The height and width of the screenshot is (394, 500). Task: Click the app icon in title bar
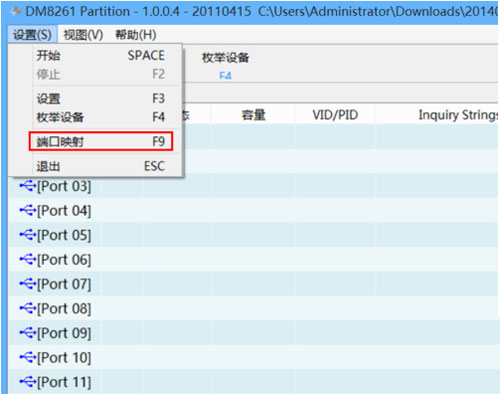pyautogui.click(x=15, y=12)
